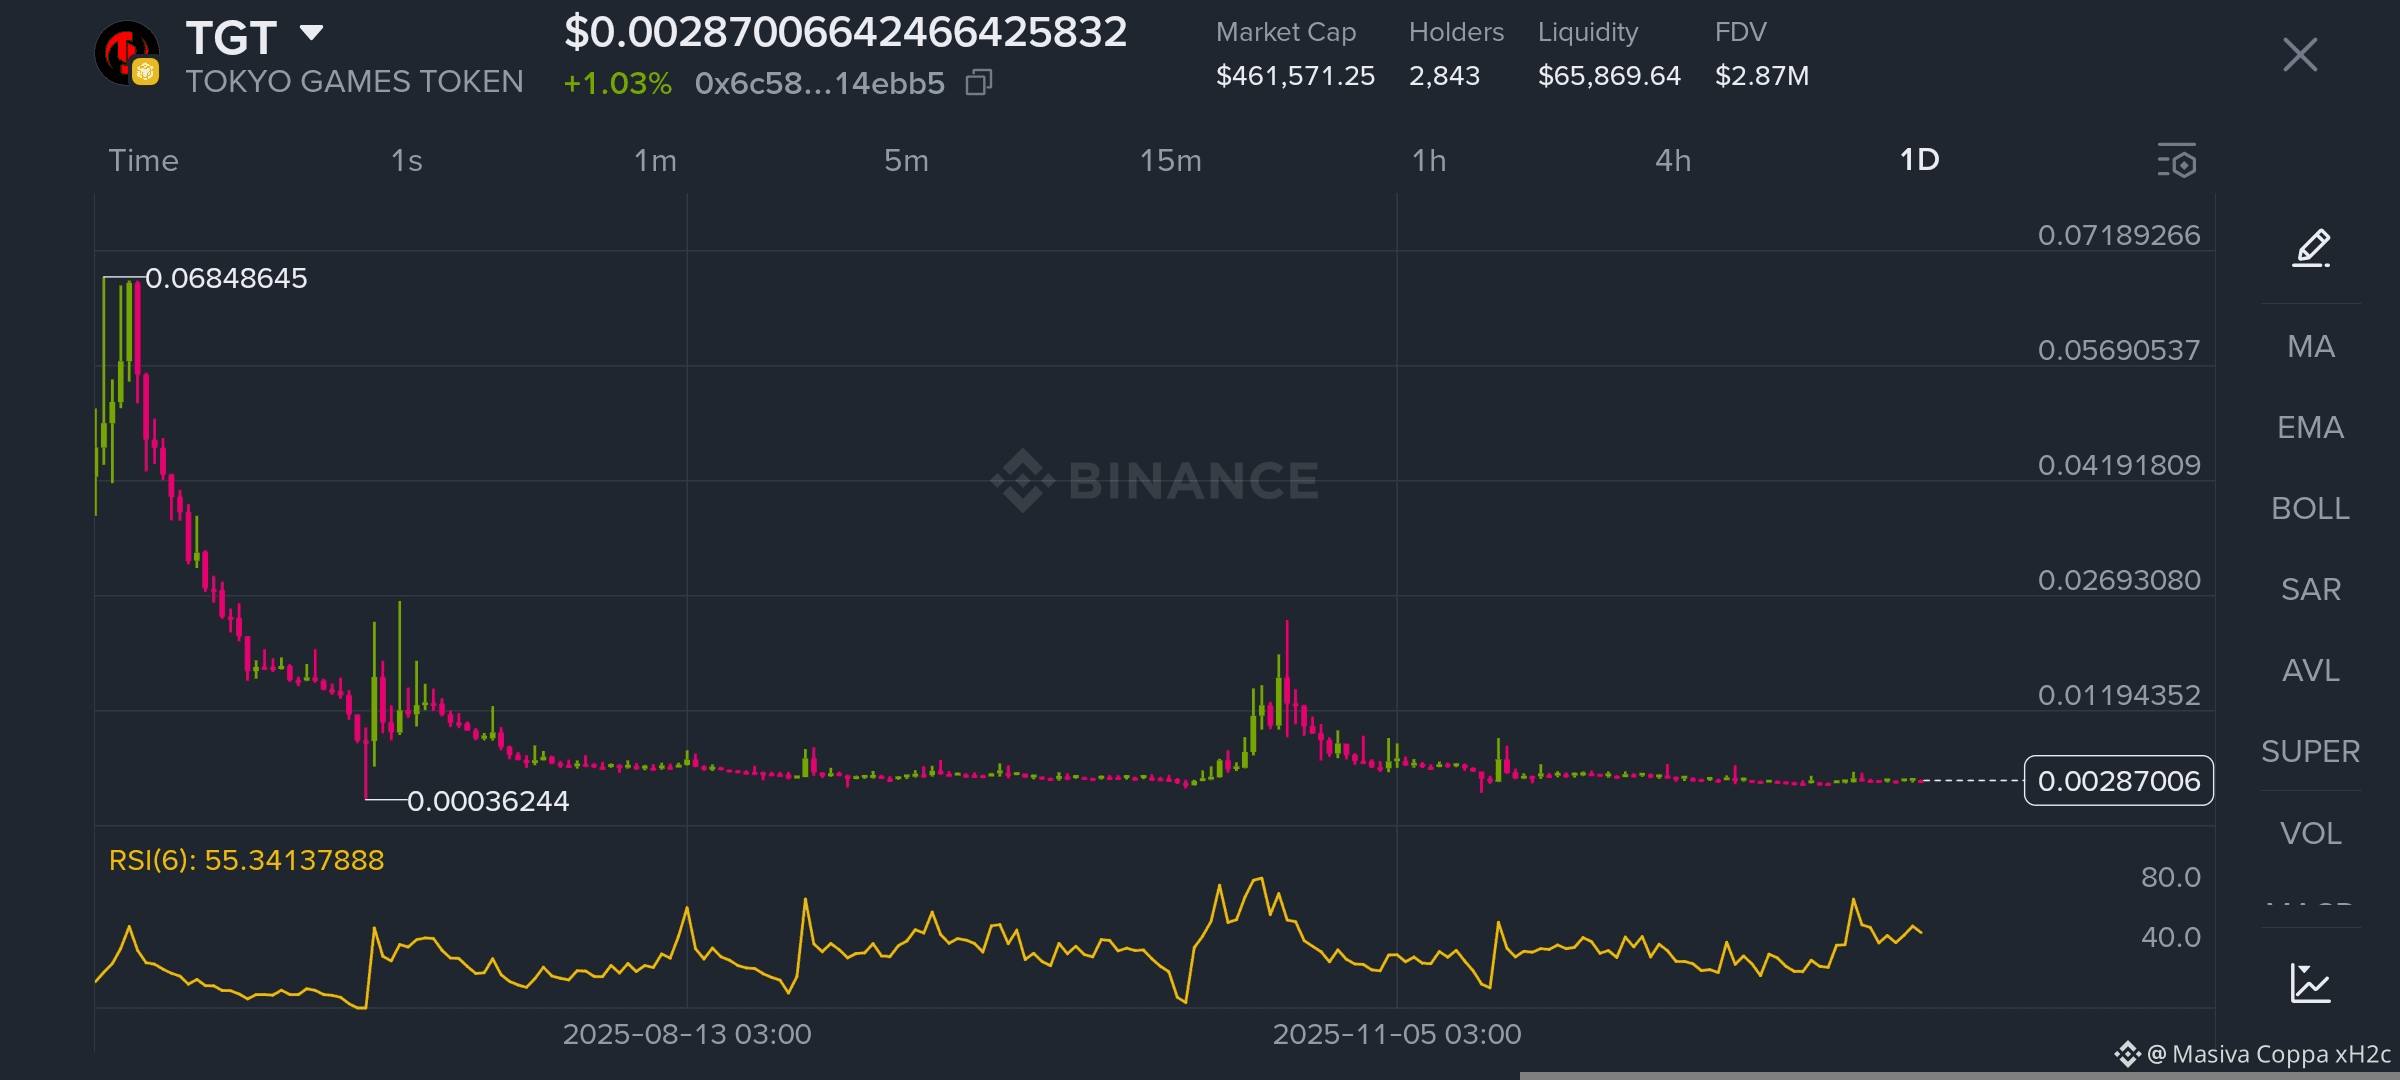This screenshot has height=1080, width=2400.
Task: Close the chart view
Action: click(x=2300, y=54)
